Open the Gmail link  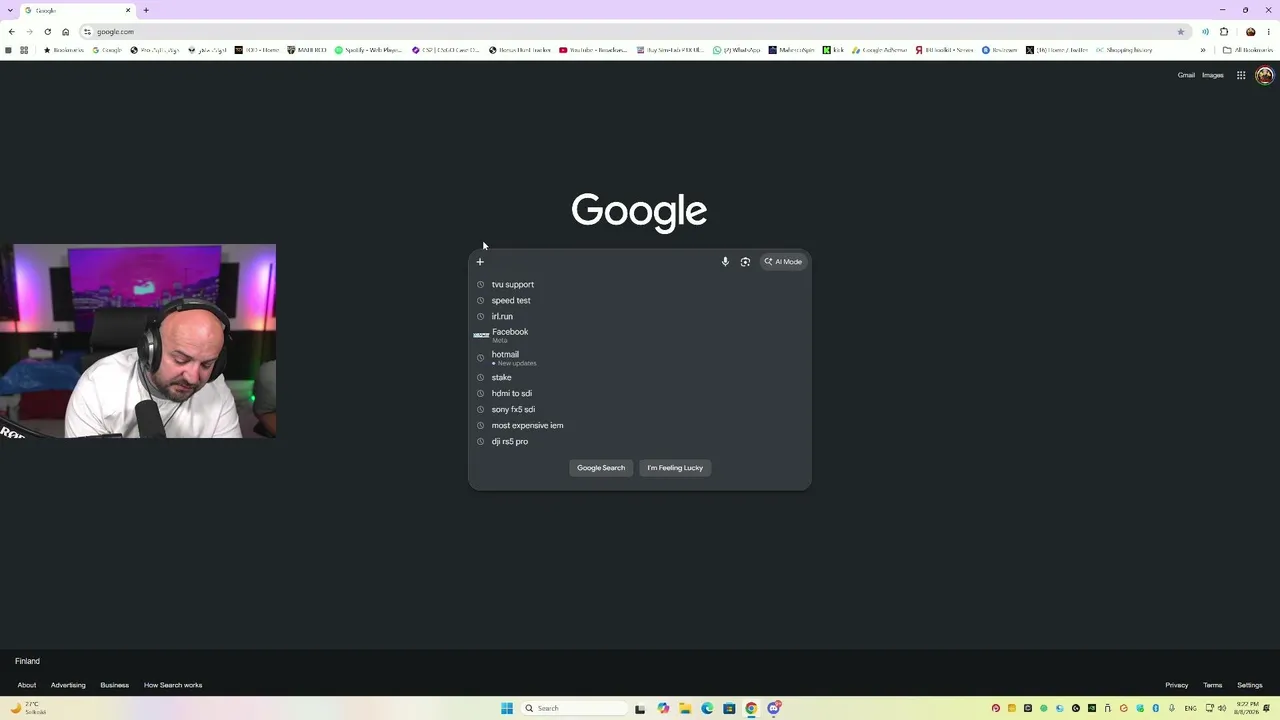coord(1186,75)
